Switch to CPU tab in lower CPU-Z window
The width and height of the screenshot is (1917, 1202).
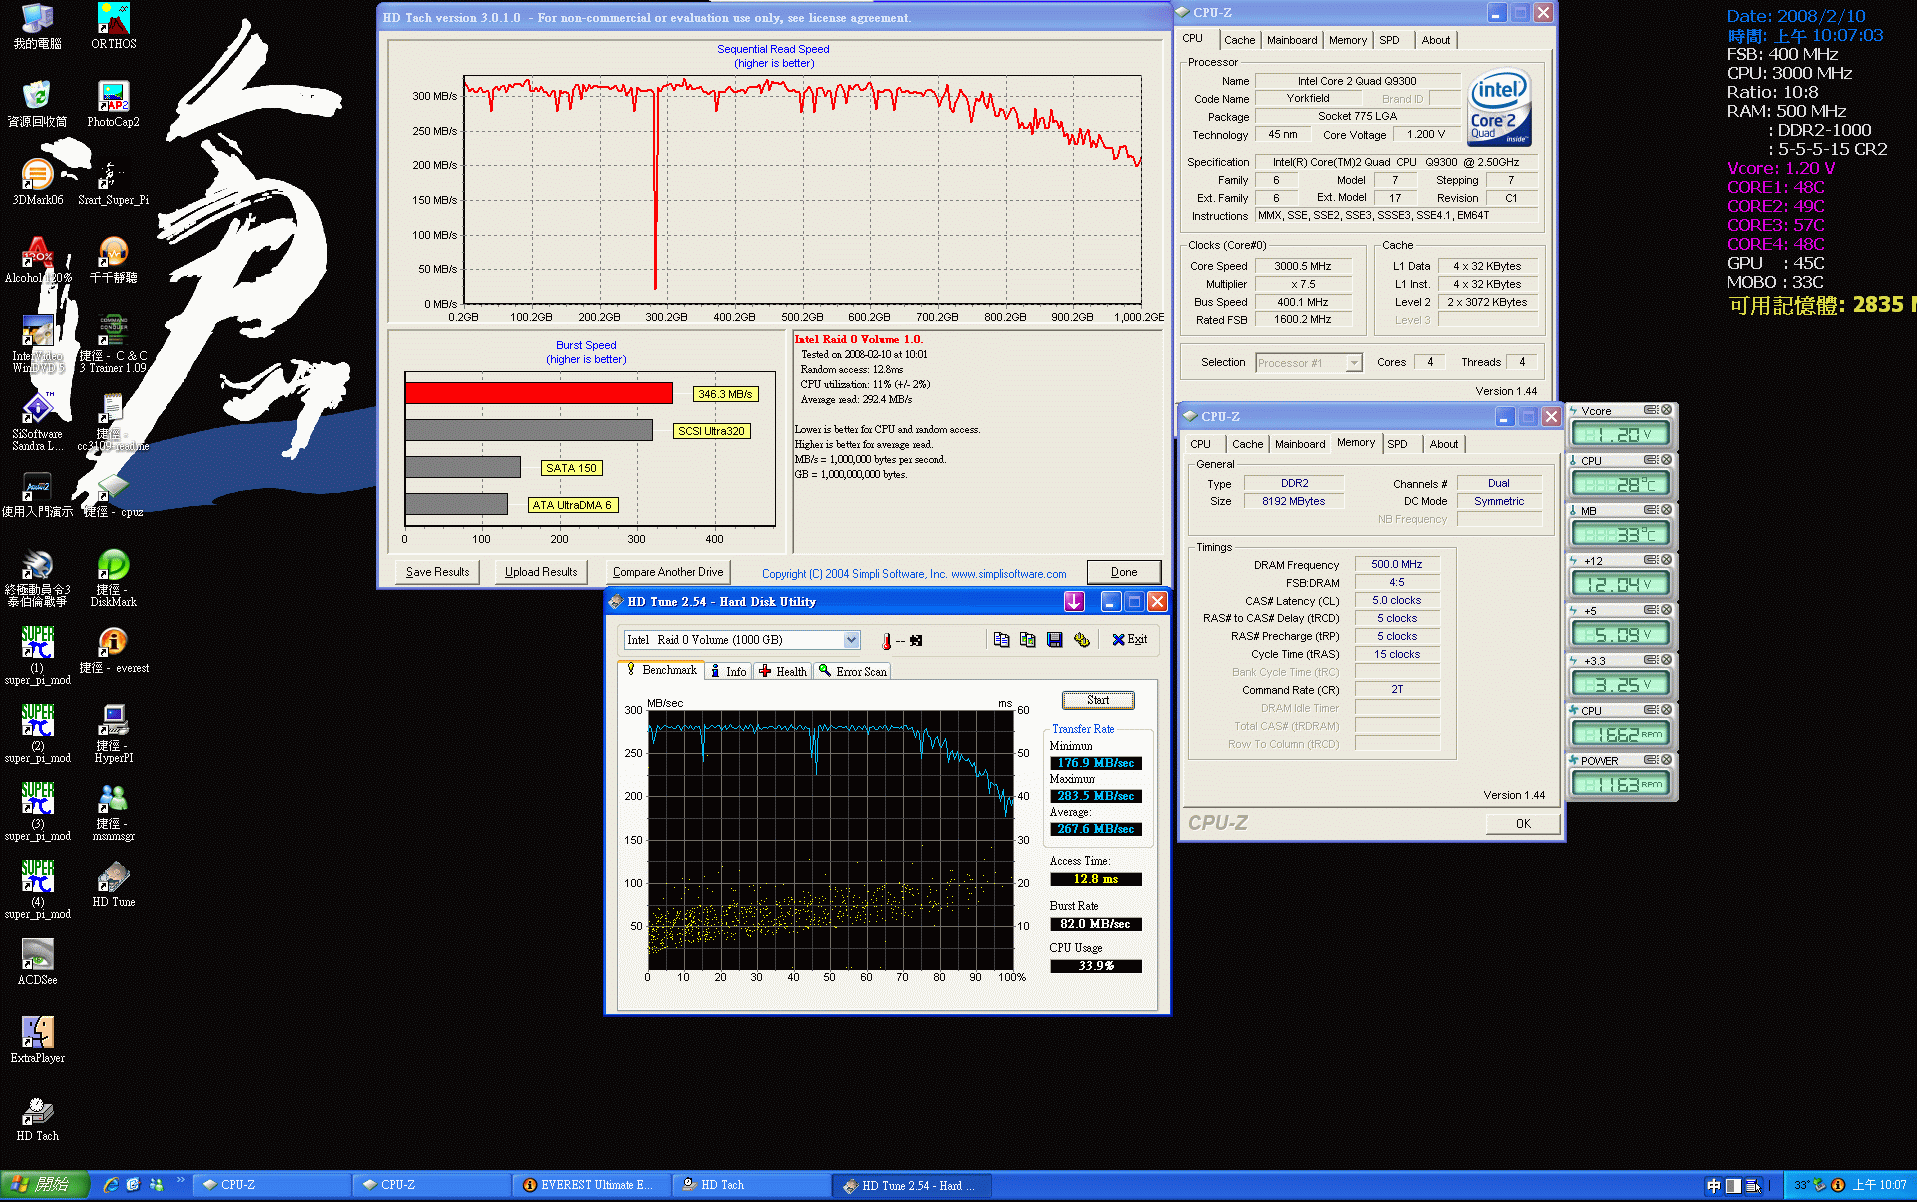[x=1200, y=444]
